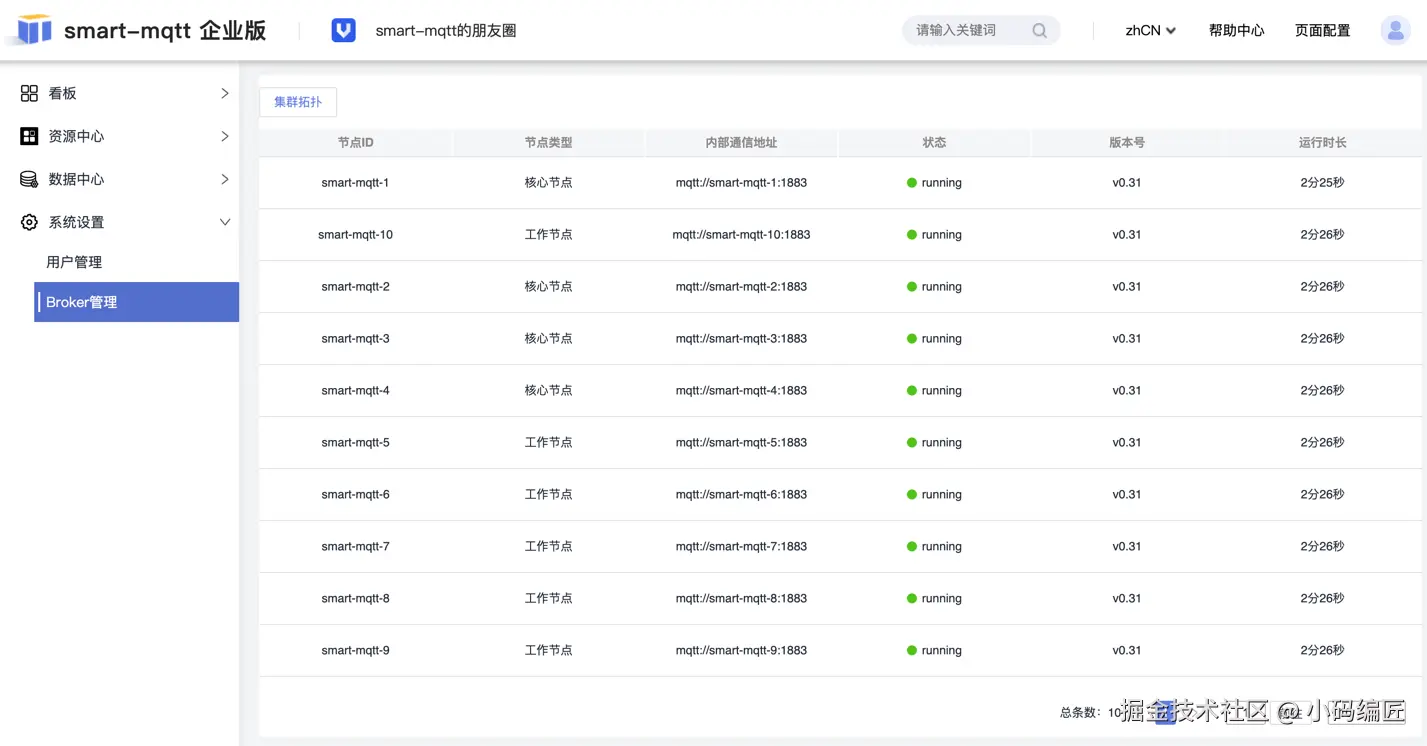The width and height of the screenshot is (1427, 746).
Task: Click smart-mqtt的朋友圈 link
Action: click(446, 31)
